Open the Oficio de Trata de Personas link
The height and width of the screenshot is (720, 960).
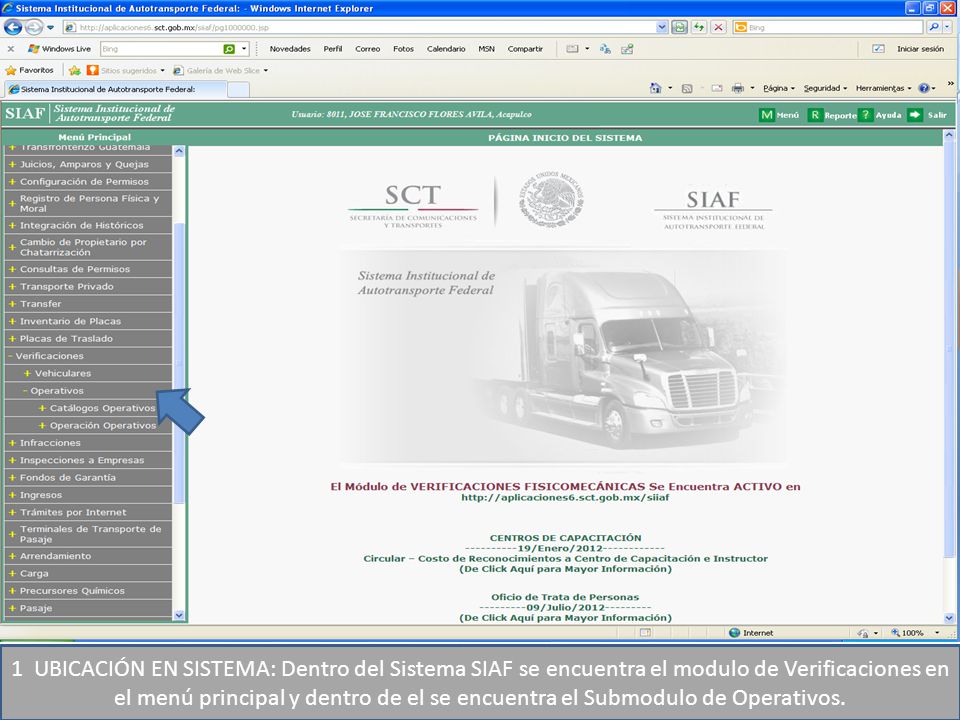pos(565,598)
